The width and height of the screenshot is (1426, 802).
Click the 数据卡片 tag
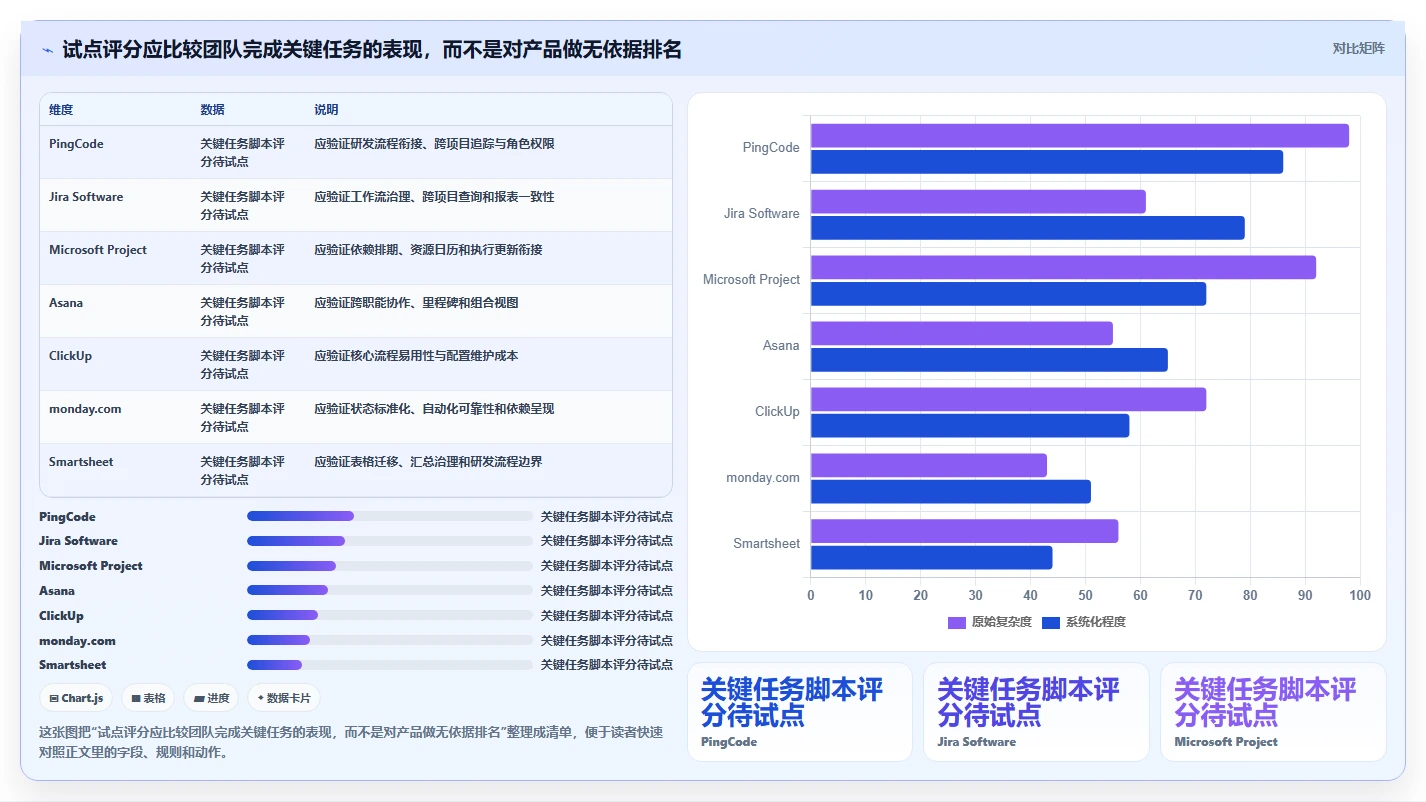[284, 698]
